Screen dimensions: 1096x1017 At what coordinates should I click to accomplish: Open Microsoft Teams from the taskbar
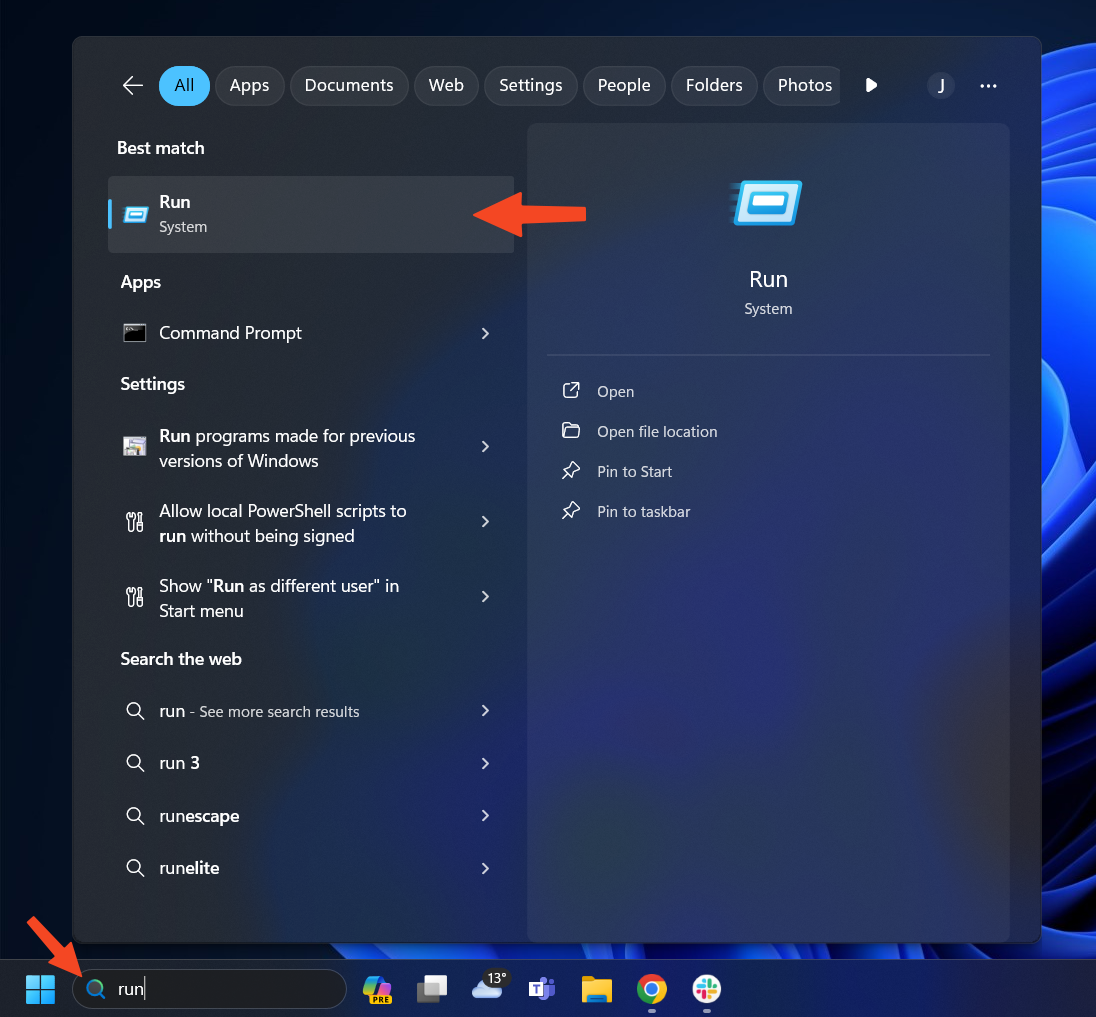click(x=542, y=988)
